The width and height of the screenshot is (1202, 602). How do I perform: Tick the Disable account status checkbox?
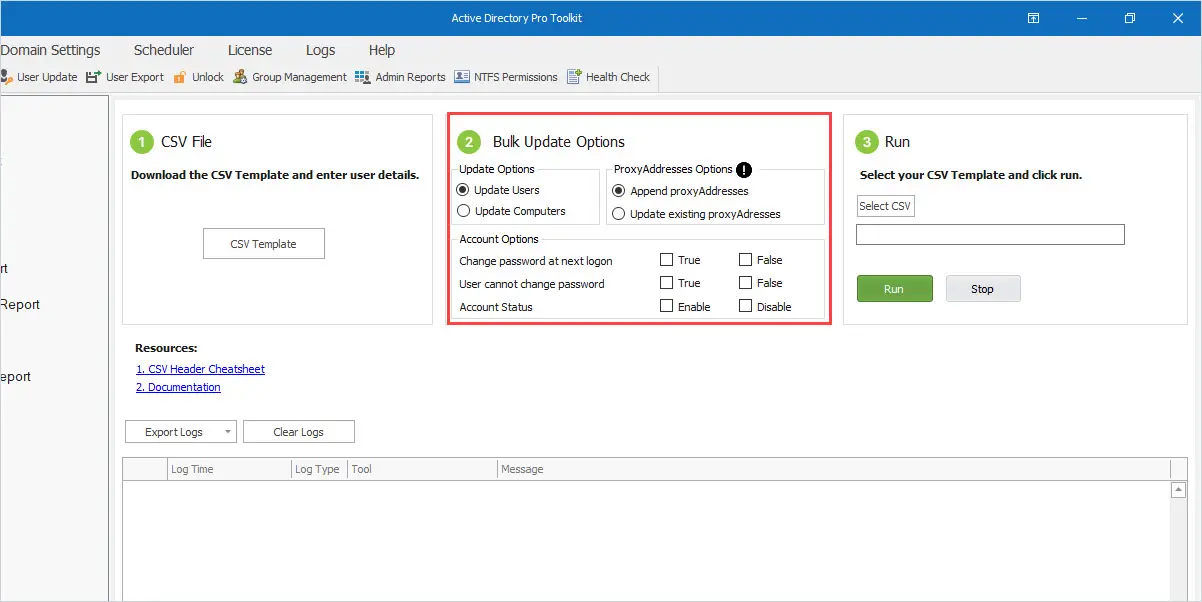[x=745, y=306]
